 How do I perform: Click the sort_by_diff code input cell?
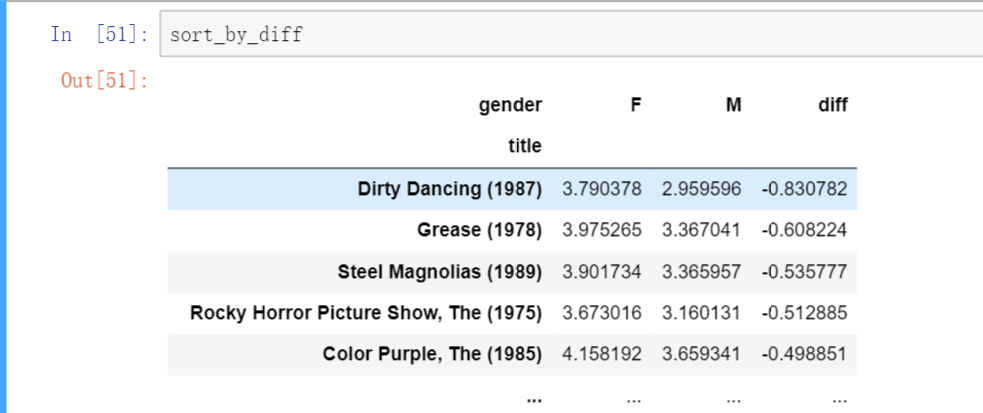coord(571,34)
